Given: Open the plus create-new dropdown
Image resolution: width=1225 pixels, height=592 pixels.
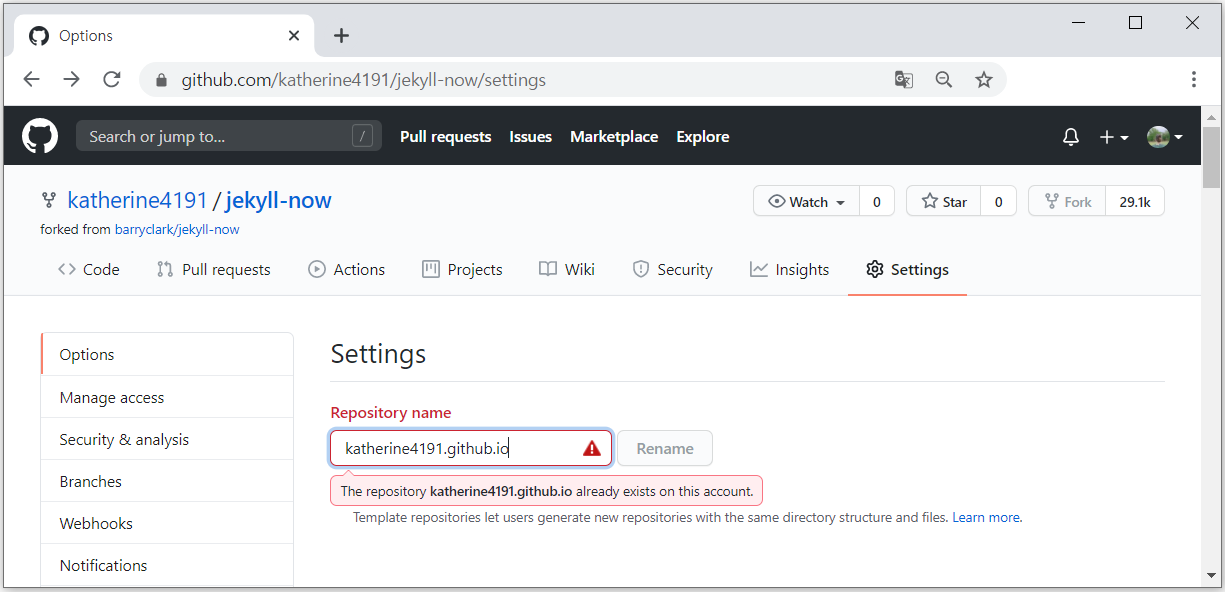Looking at the screenshot, I should point(1114,137).
